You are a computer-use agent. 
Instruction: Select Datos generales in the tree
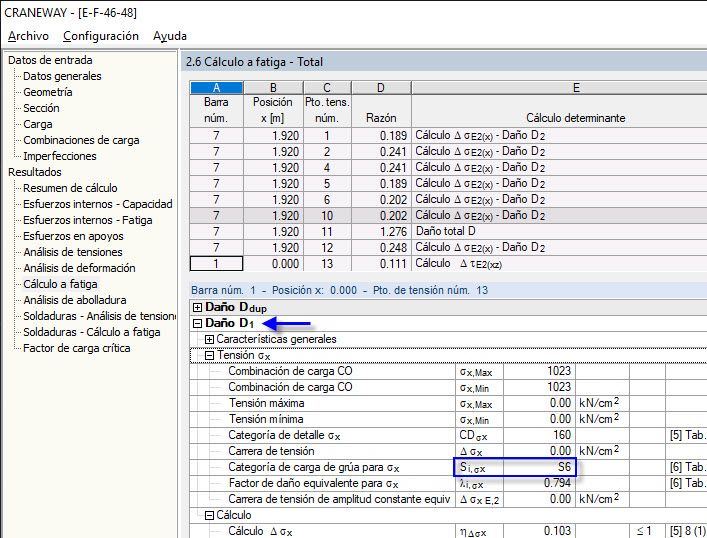62,76
